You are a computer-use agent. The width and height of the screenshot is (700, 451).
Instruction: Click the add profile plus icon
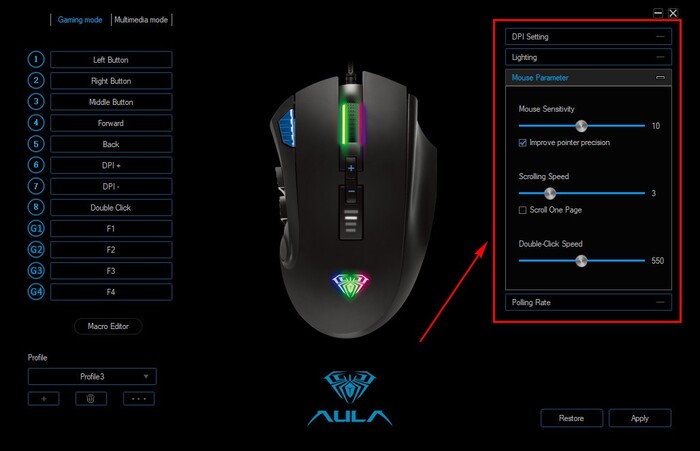tap(44, 399)
